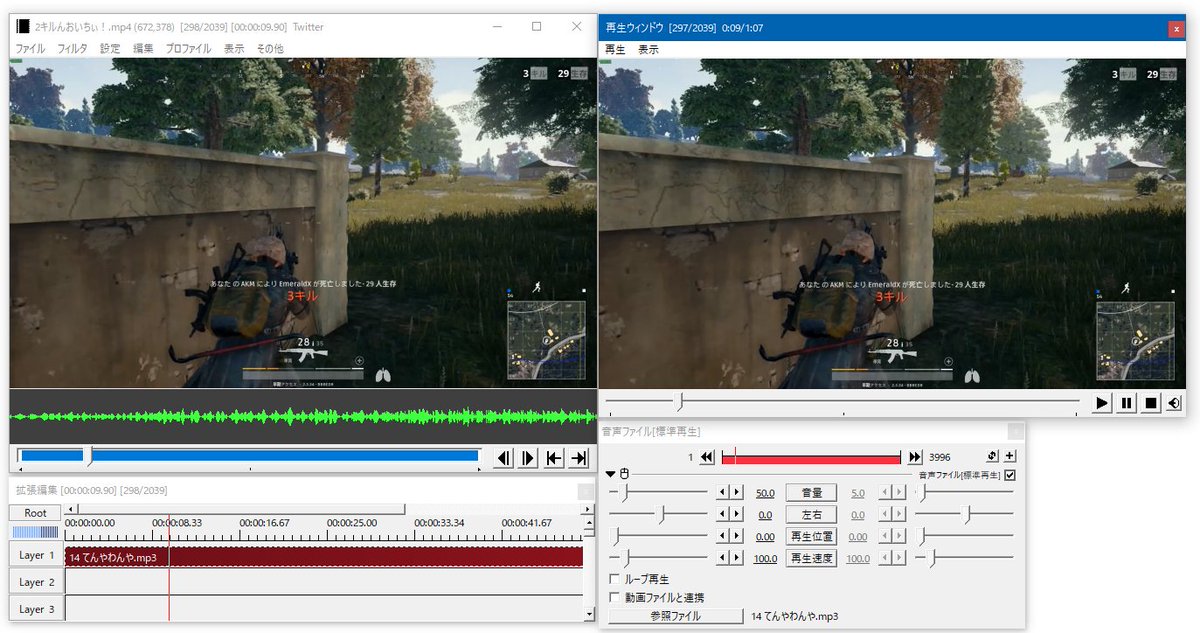Image resolution: width=1200 pixels, height=633 pixels.
Task: Toggle visibility of Layer 3
Action: (x=36, y=608)
